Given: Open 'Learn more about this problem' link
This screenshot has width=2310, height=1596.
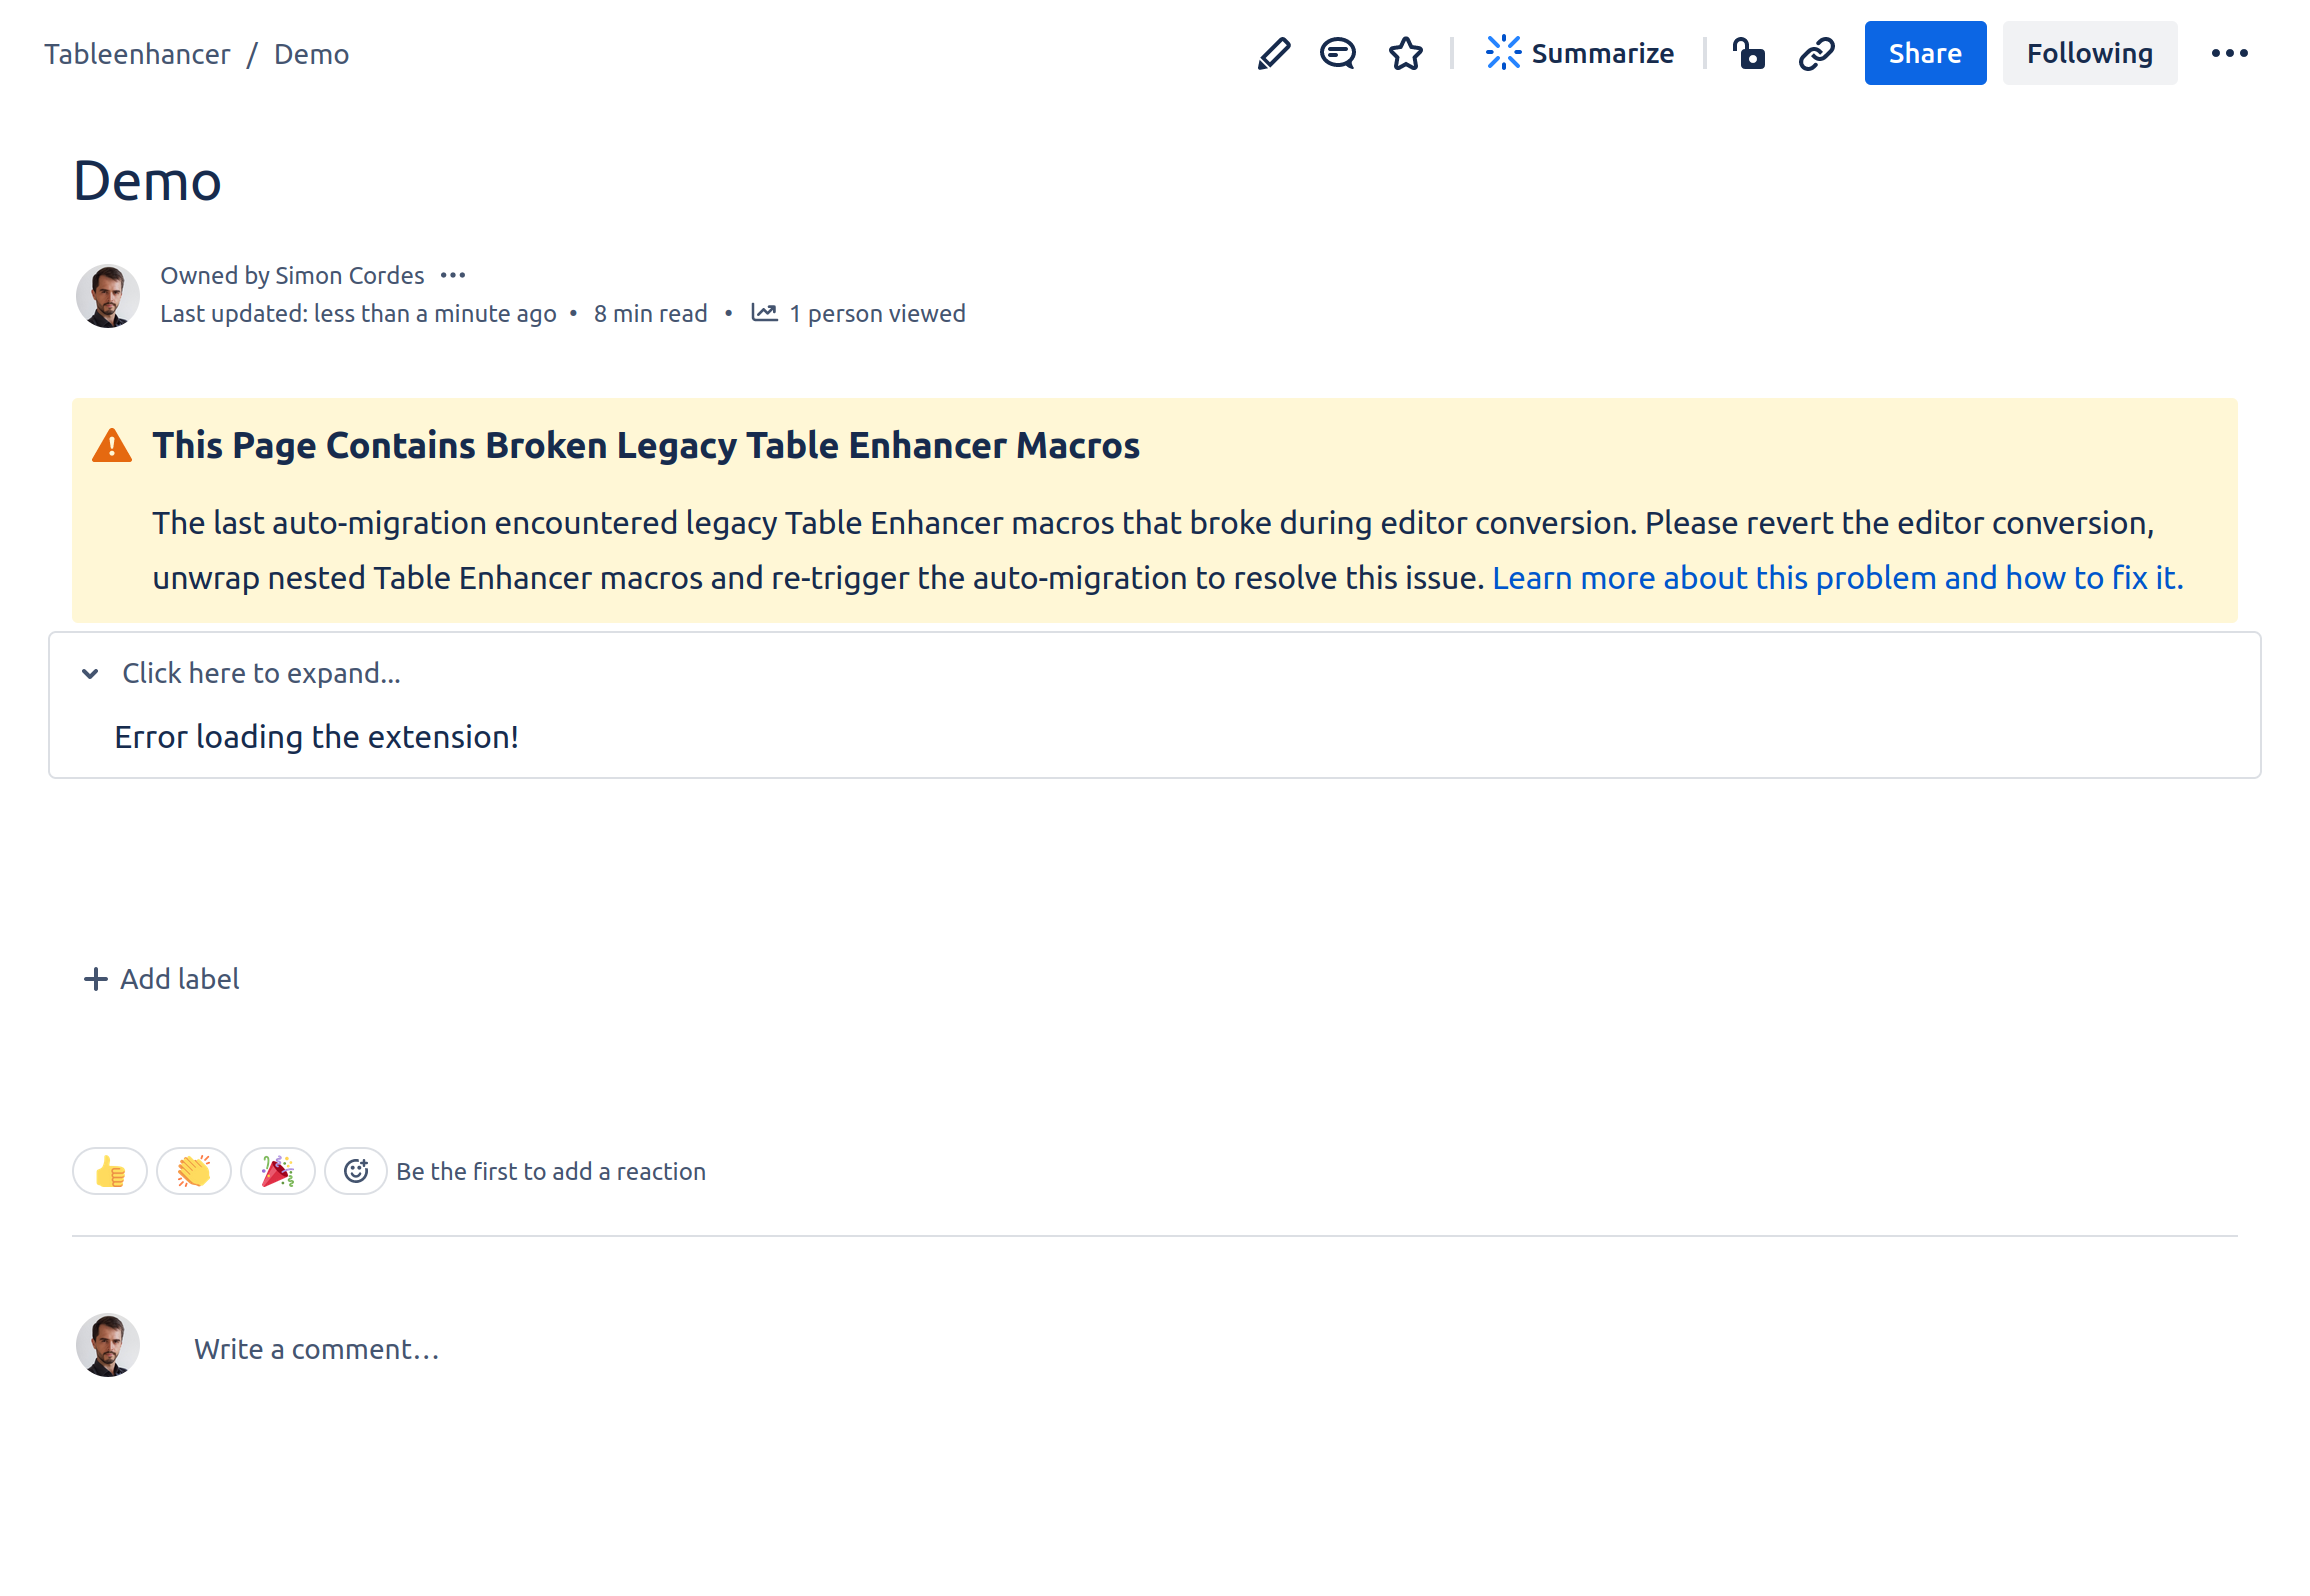Looking at the screenshot, I should point(1837,578).
